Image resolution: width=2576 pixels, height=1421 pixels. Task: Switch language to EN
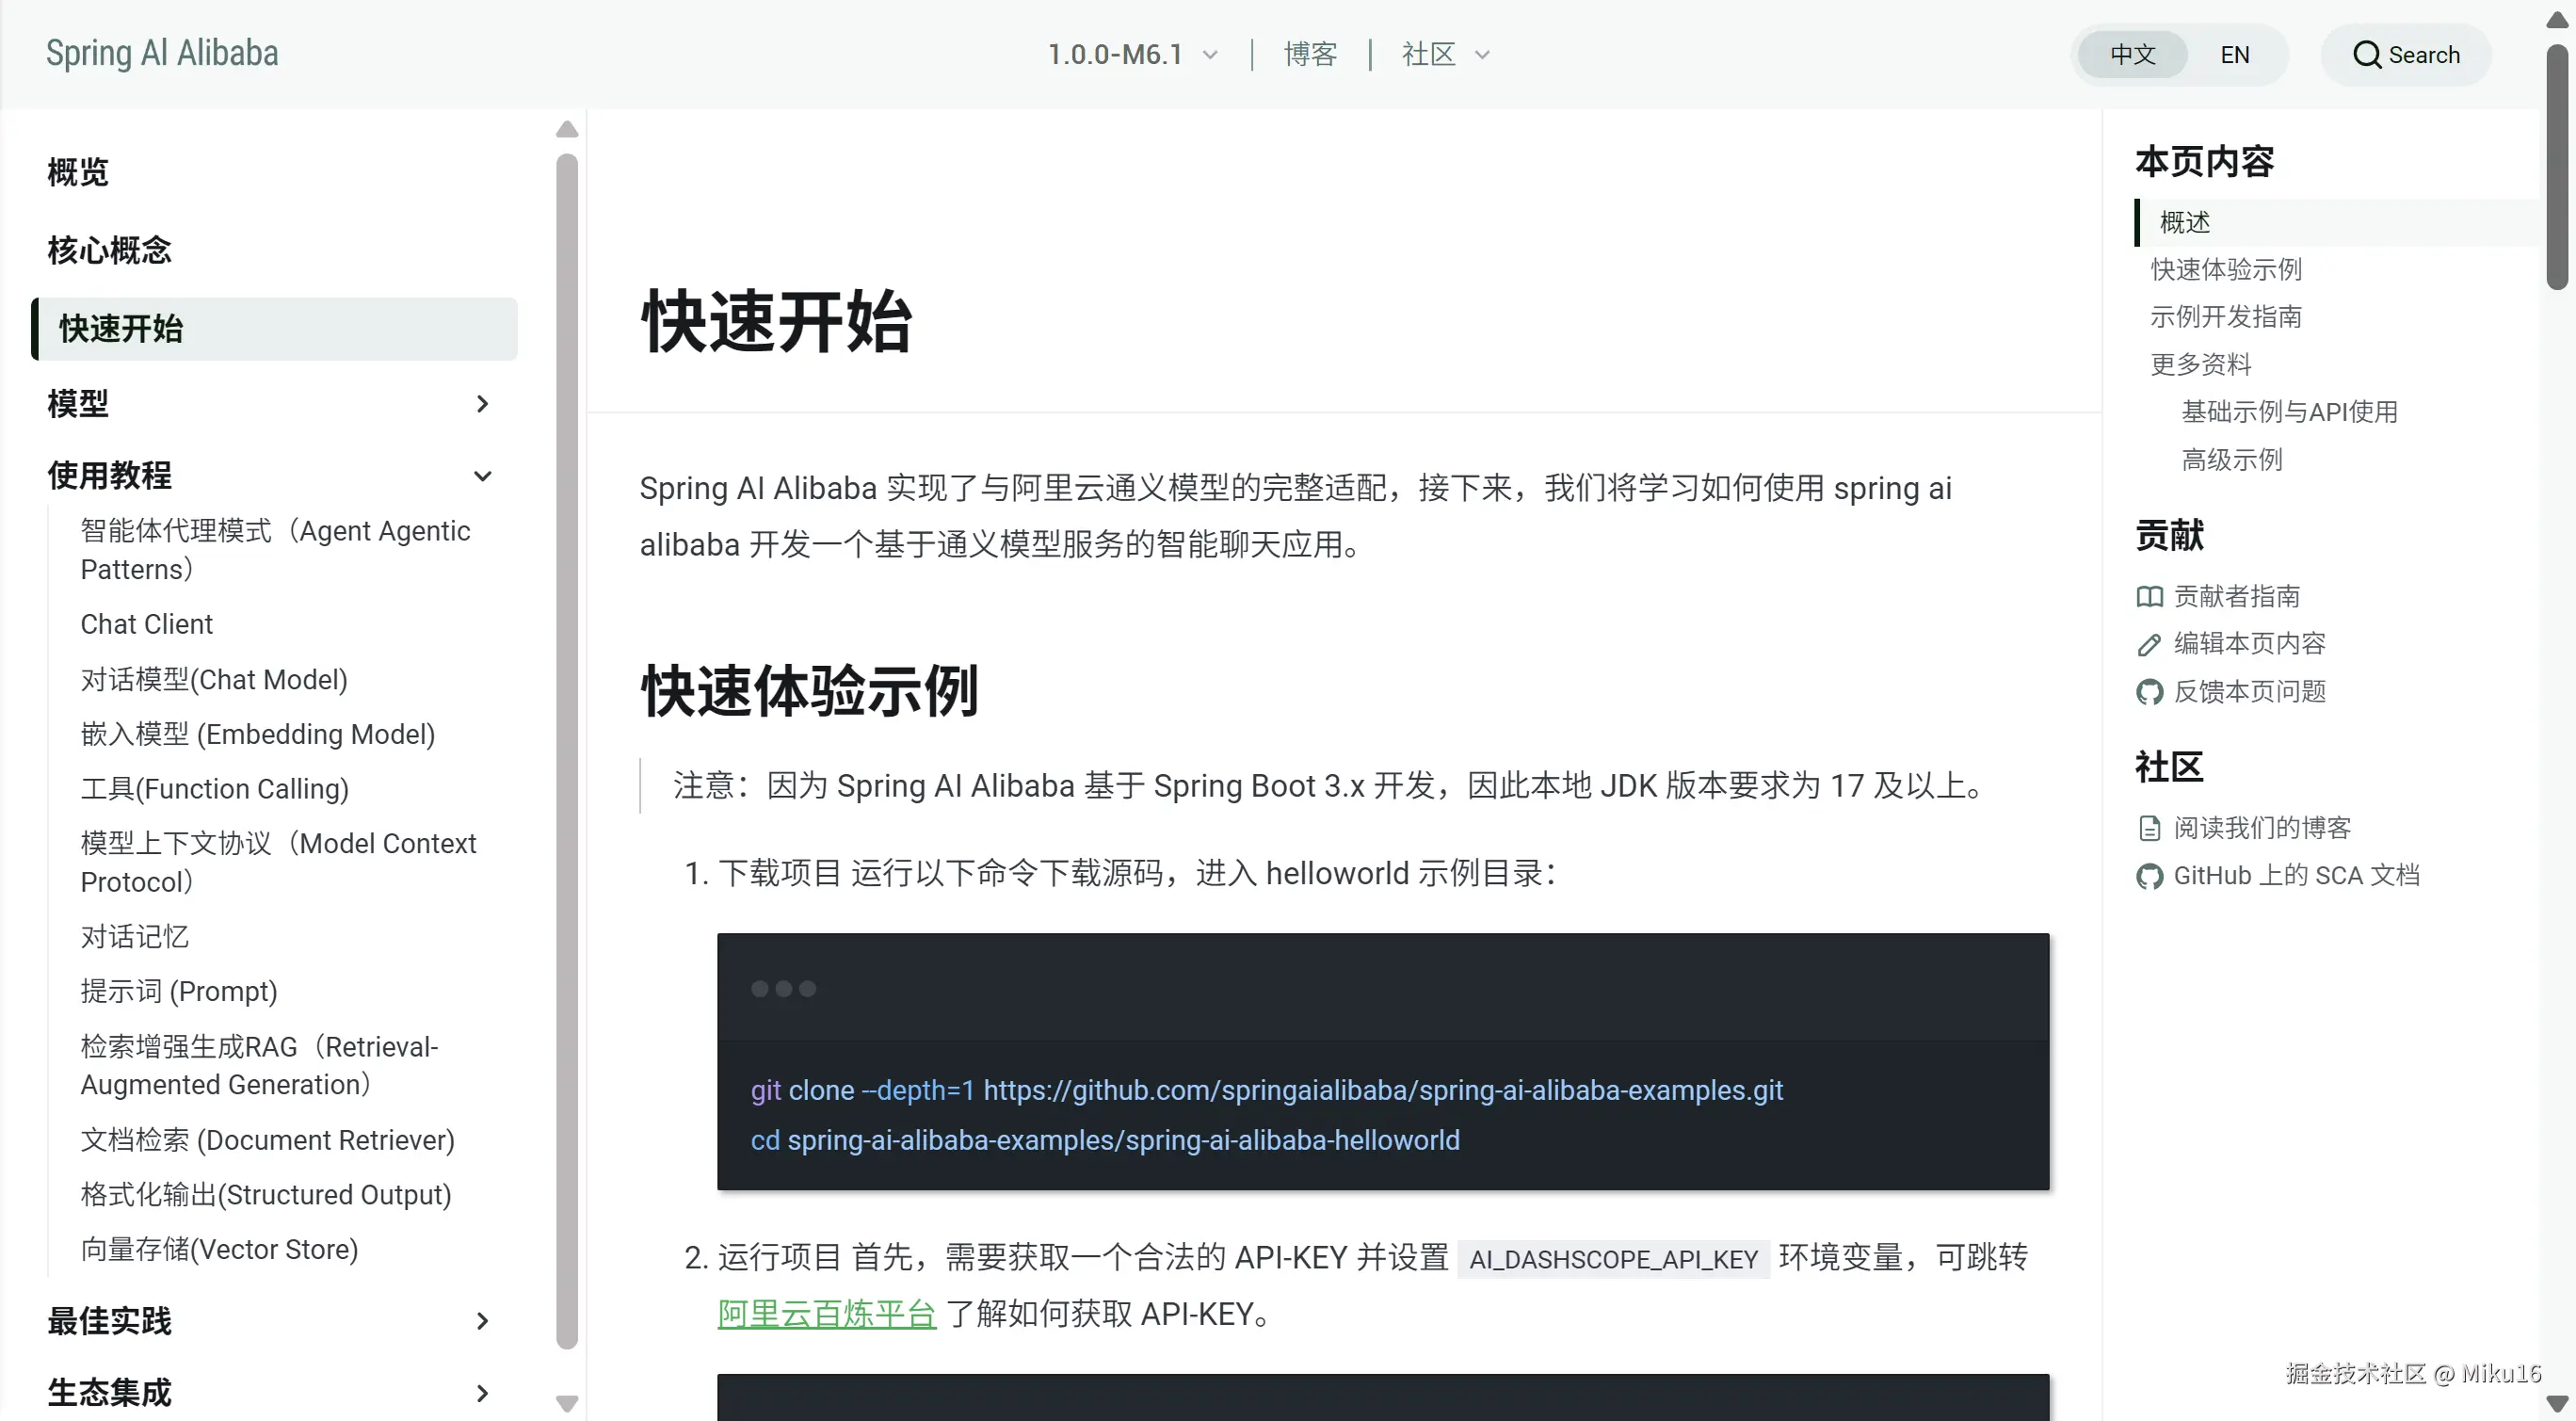(2234, 55)
